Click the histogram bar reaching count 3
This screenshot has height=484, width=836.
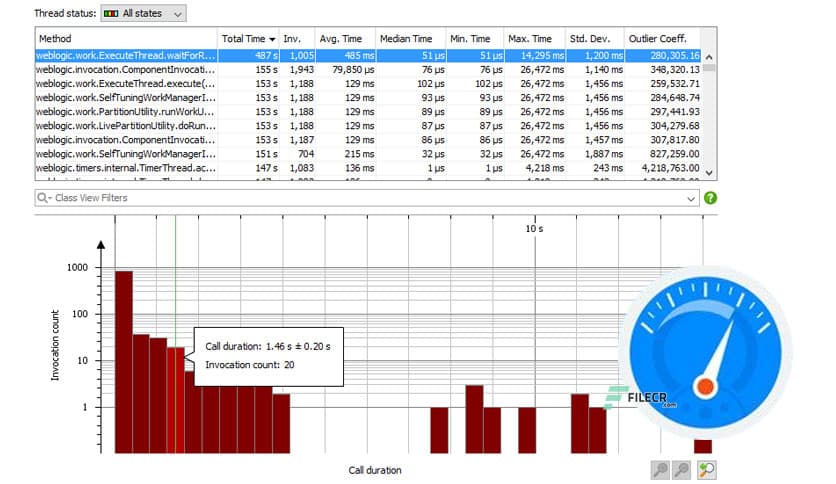tap(474, 419)
